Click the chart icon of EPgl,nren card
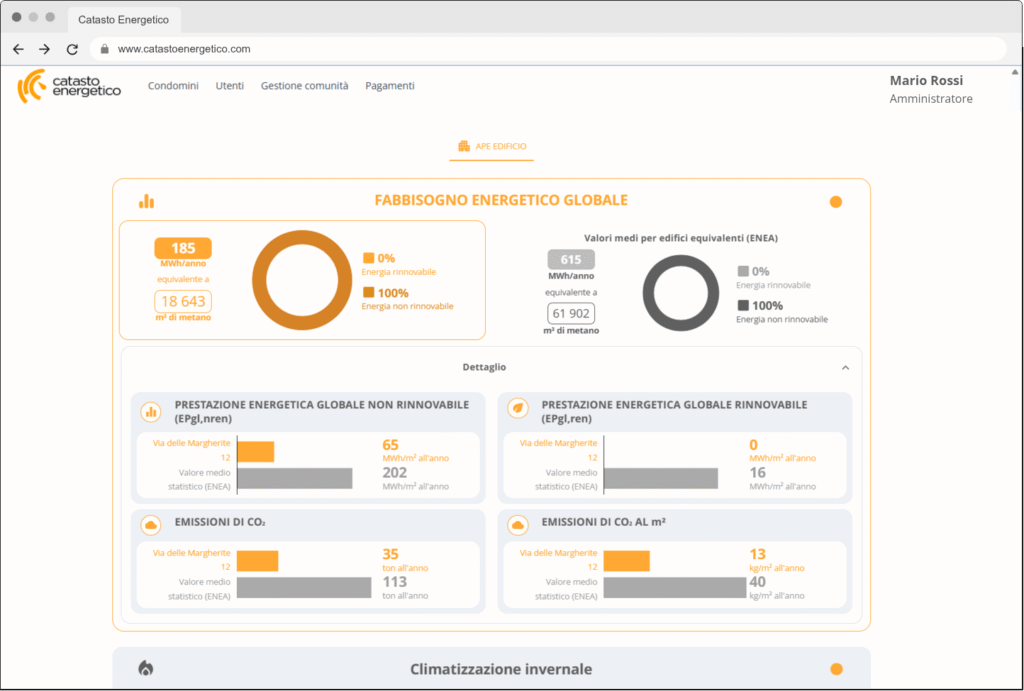This screenshot has width=1024, height=691. coord(151,410)
